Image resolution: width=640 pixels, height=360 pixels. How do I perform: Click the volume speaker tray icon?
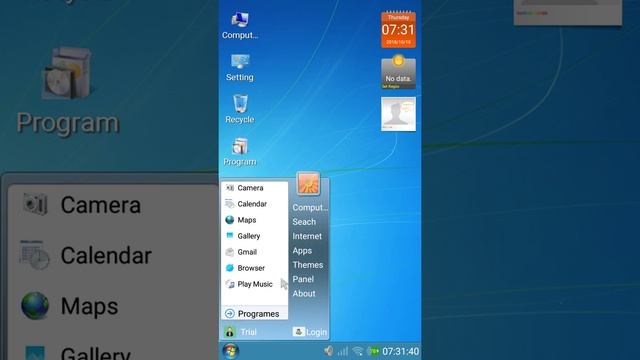click(x=329, y=351)
